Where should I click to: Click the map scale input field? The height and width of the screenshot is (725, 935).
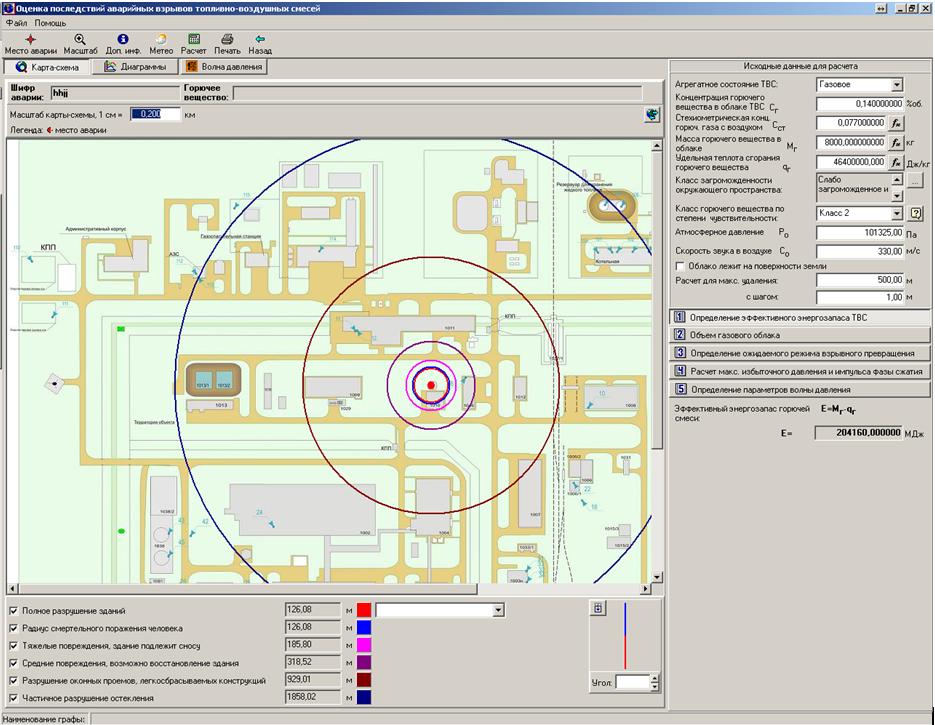[x=155, y=114]
